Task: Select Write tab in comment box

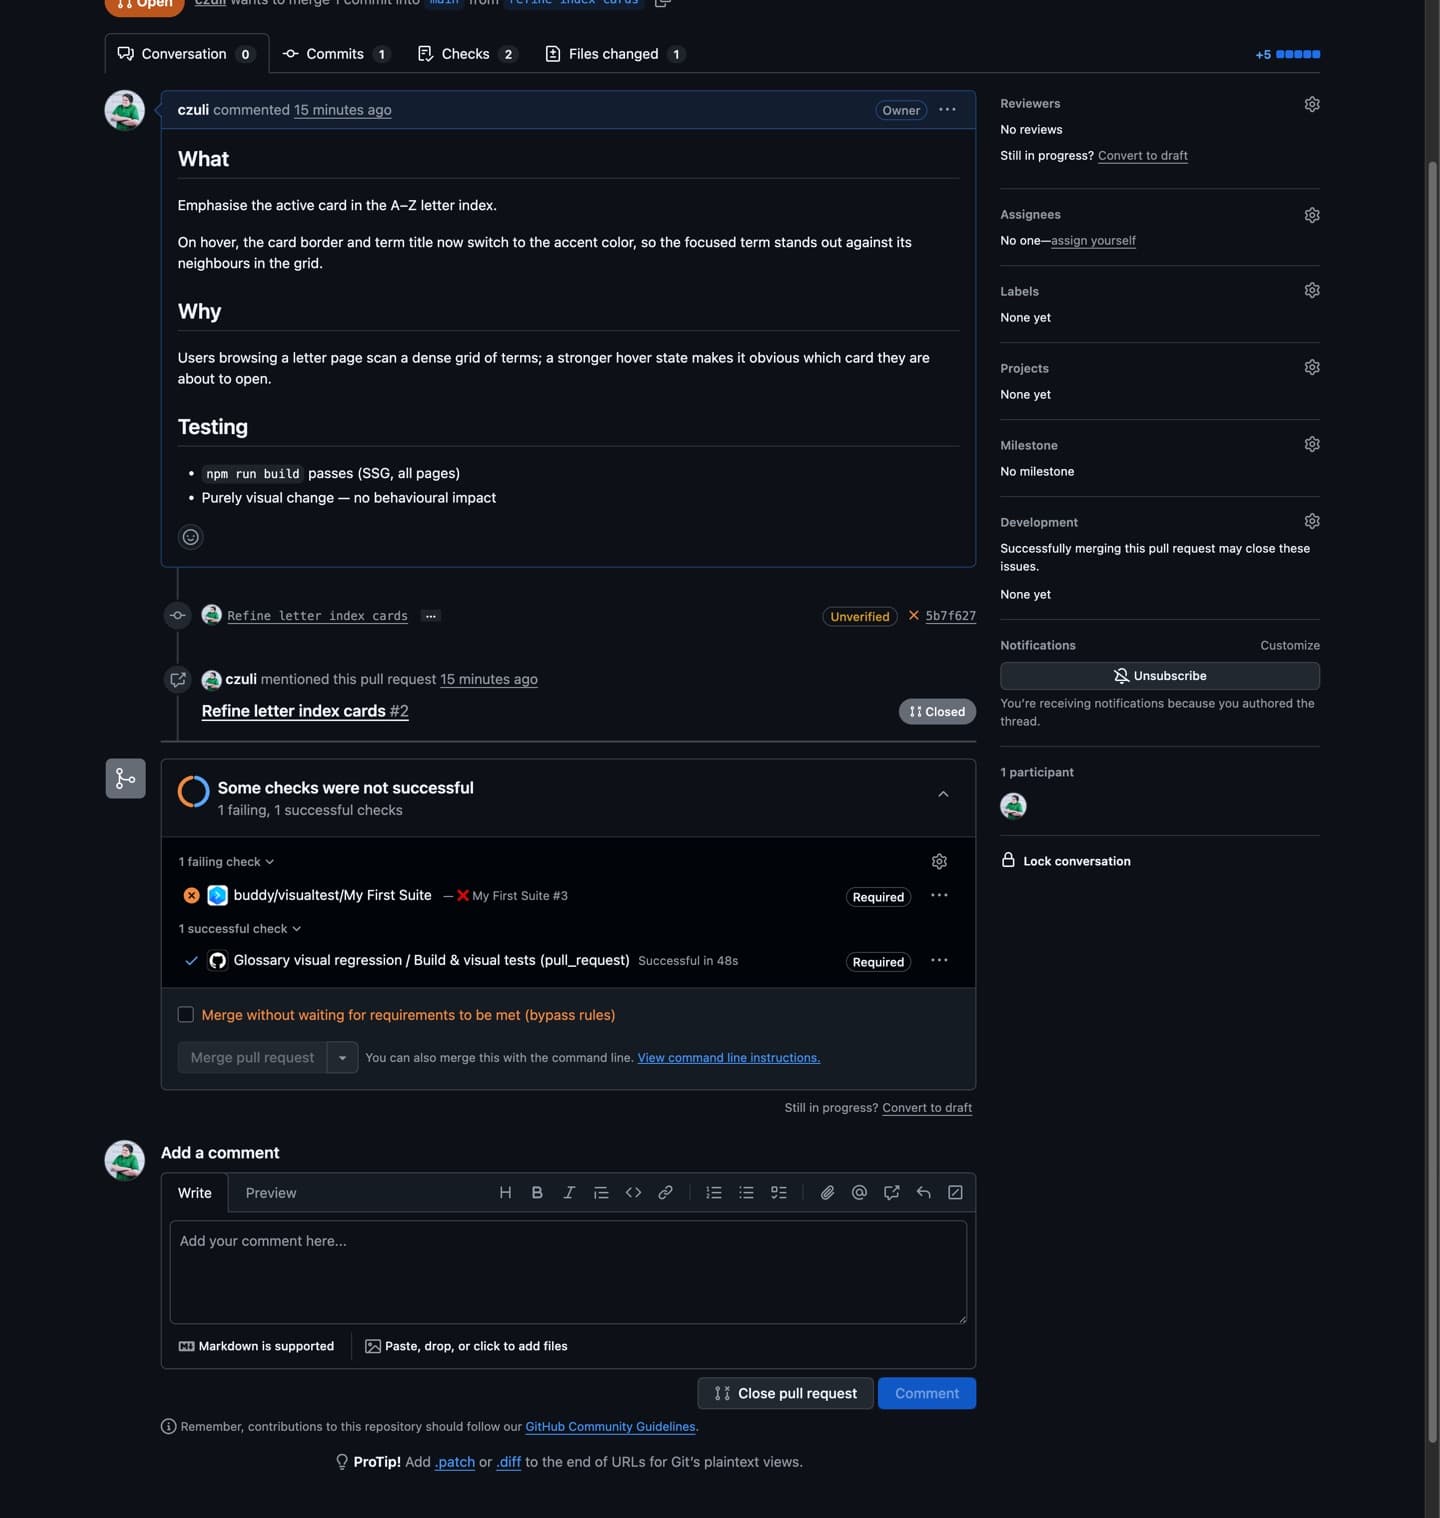Action: 195,1192
